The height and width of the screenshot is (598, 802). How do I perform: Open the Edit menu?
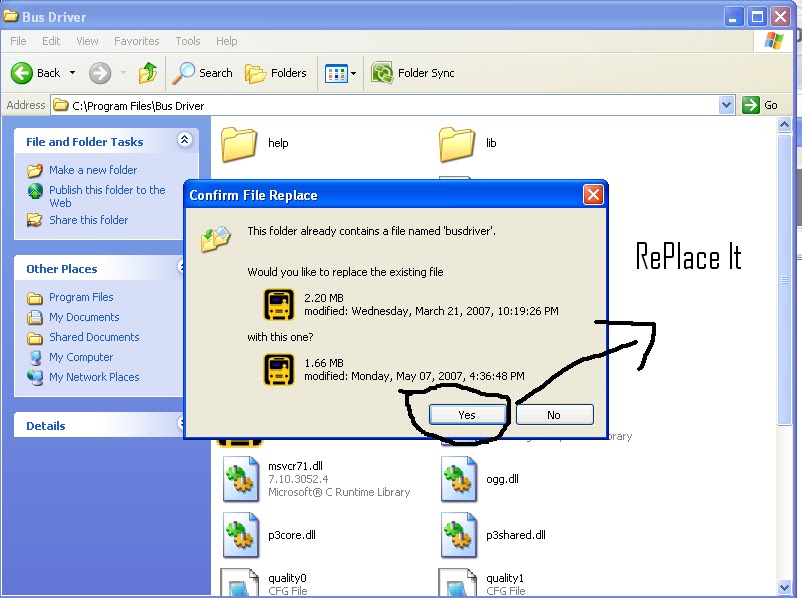pyautogui.click(x=51, y=41)
